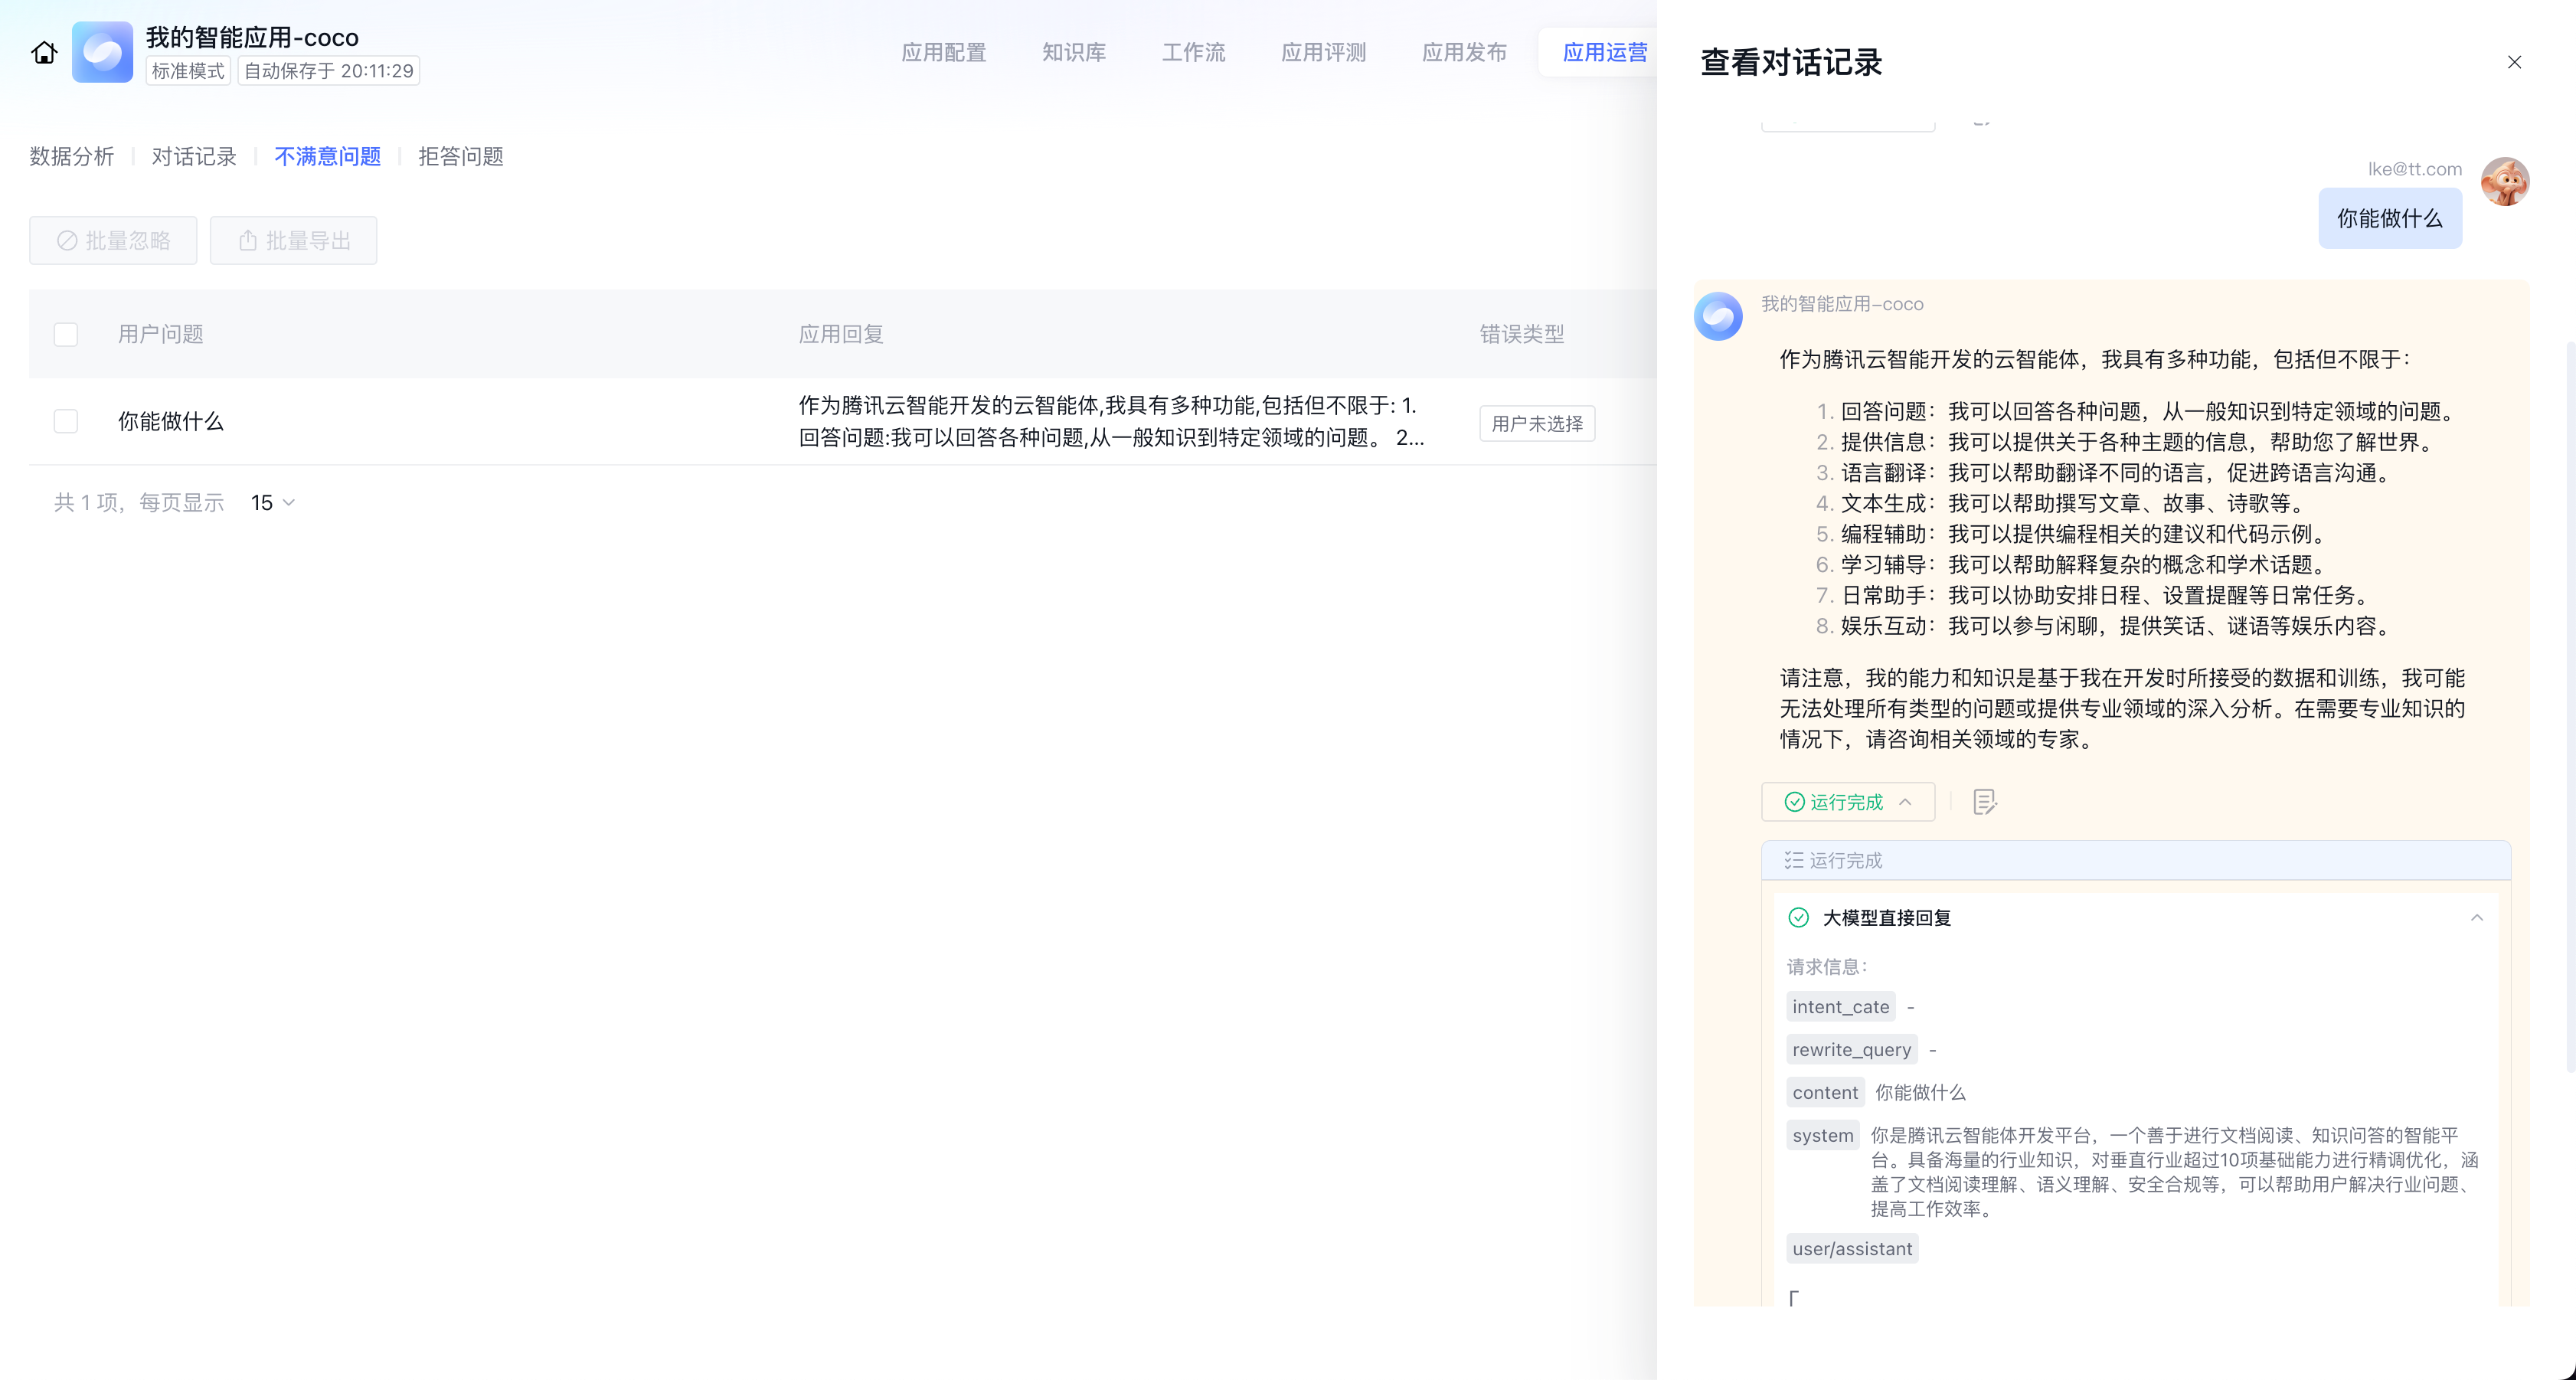
Task: Collapse the 运行完成 status dropdown
Action: click(x=1848, y=802)
